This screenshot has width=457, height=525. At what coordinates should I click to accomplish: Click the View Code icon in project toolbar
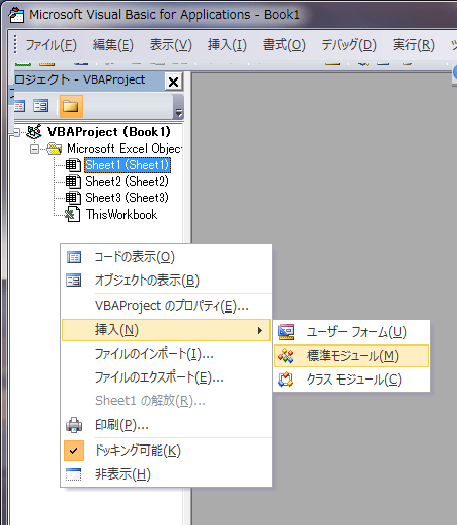[x=19, y=106]
